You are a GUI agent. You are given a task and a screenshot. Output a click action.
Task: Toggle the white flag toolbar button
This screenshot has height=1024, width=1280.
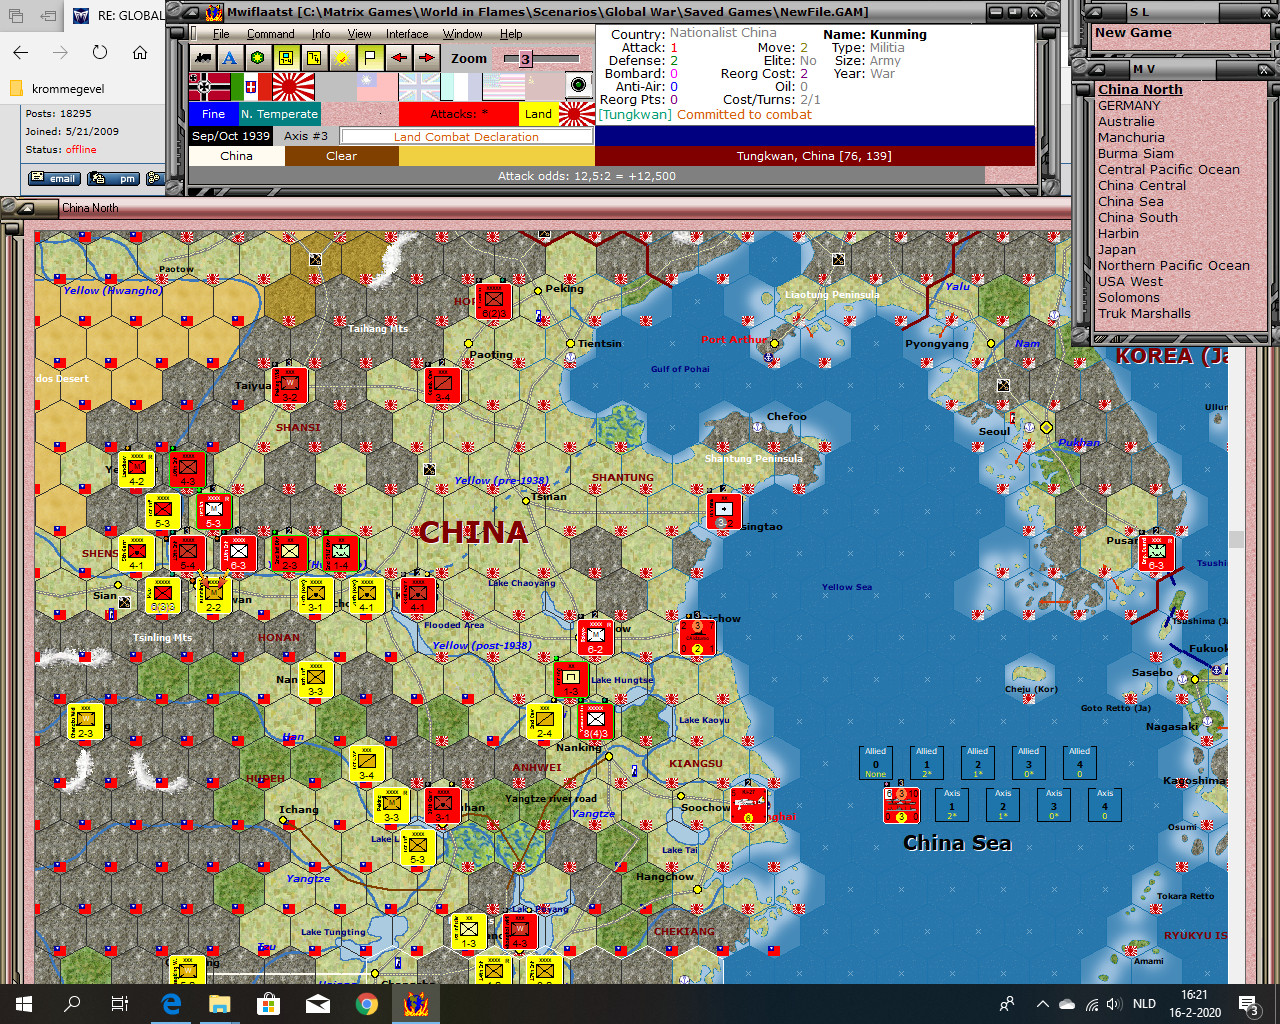click(x=370, y=58)
